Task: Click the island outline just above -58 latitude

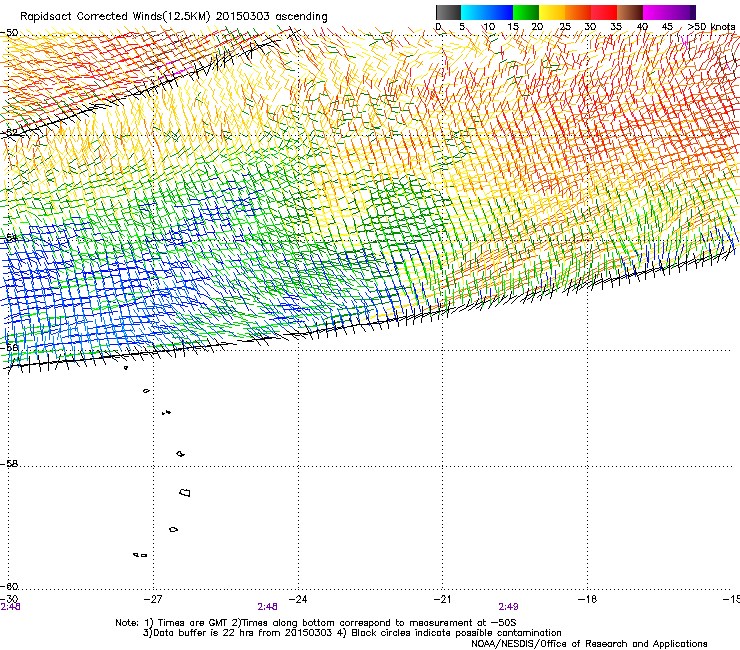Action: (181, 454)
